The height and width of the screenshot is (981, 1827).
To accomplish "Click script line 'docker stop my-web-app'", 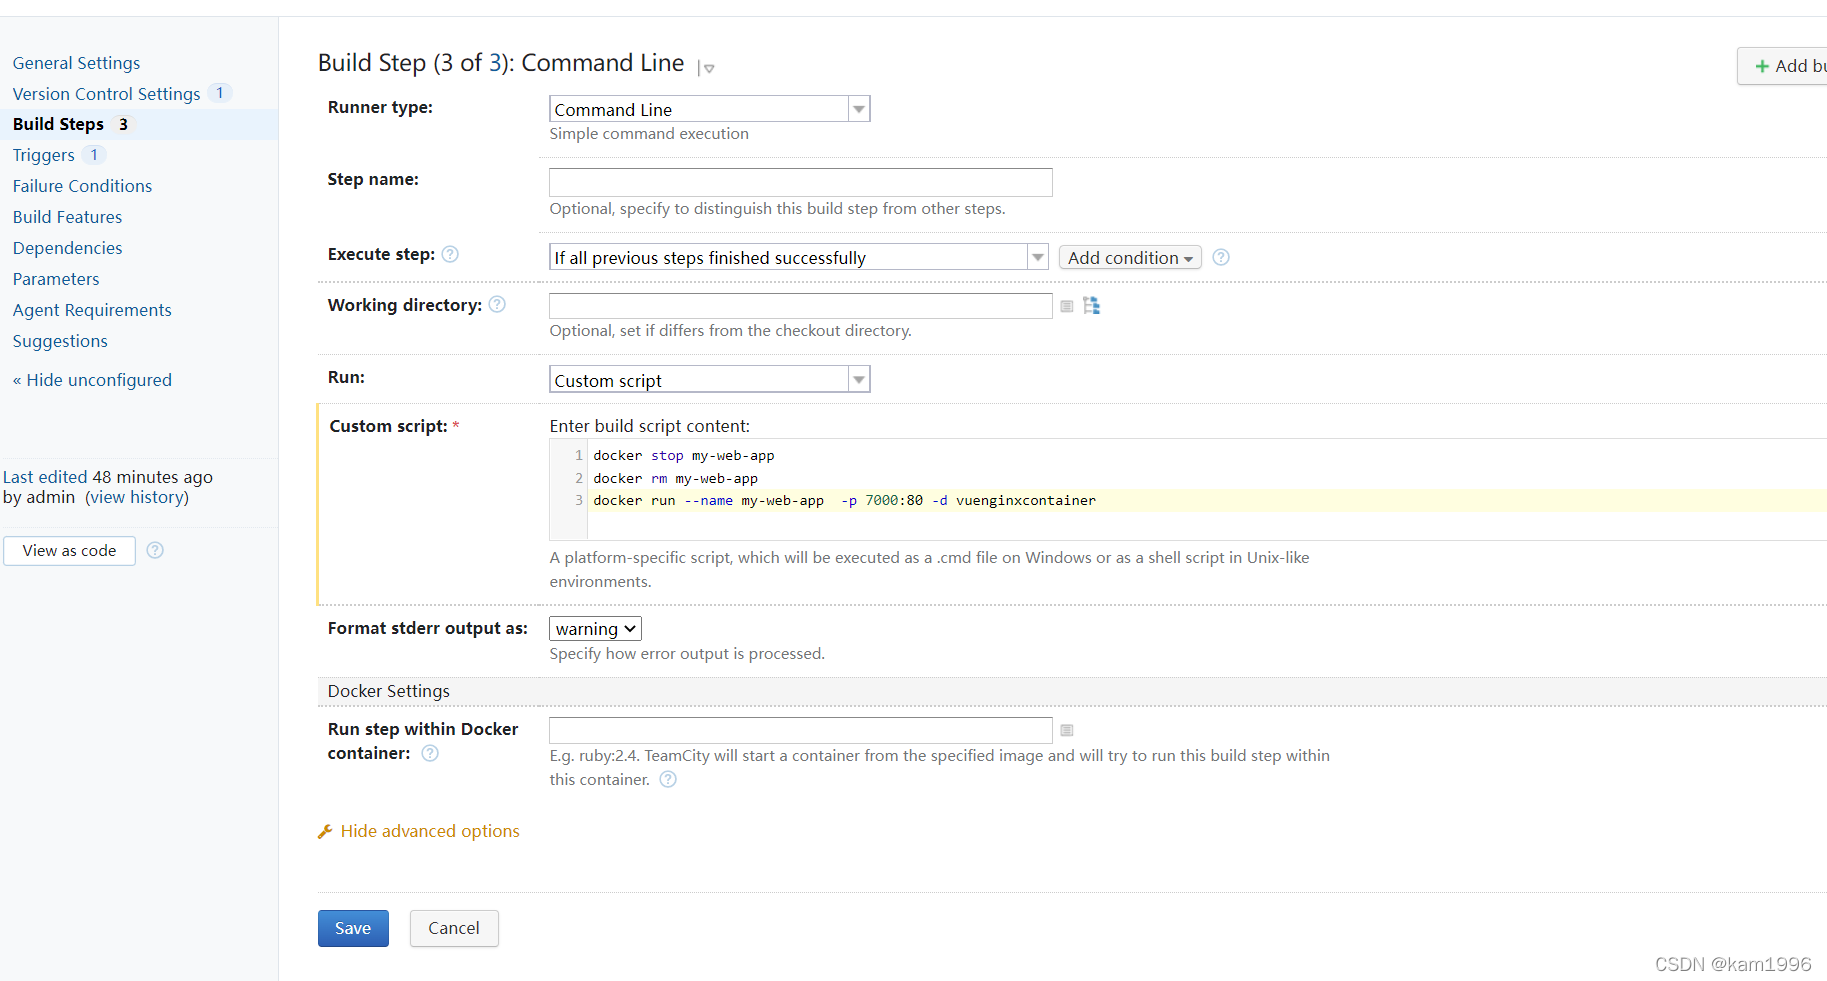I will (684, 455).
